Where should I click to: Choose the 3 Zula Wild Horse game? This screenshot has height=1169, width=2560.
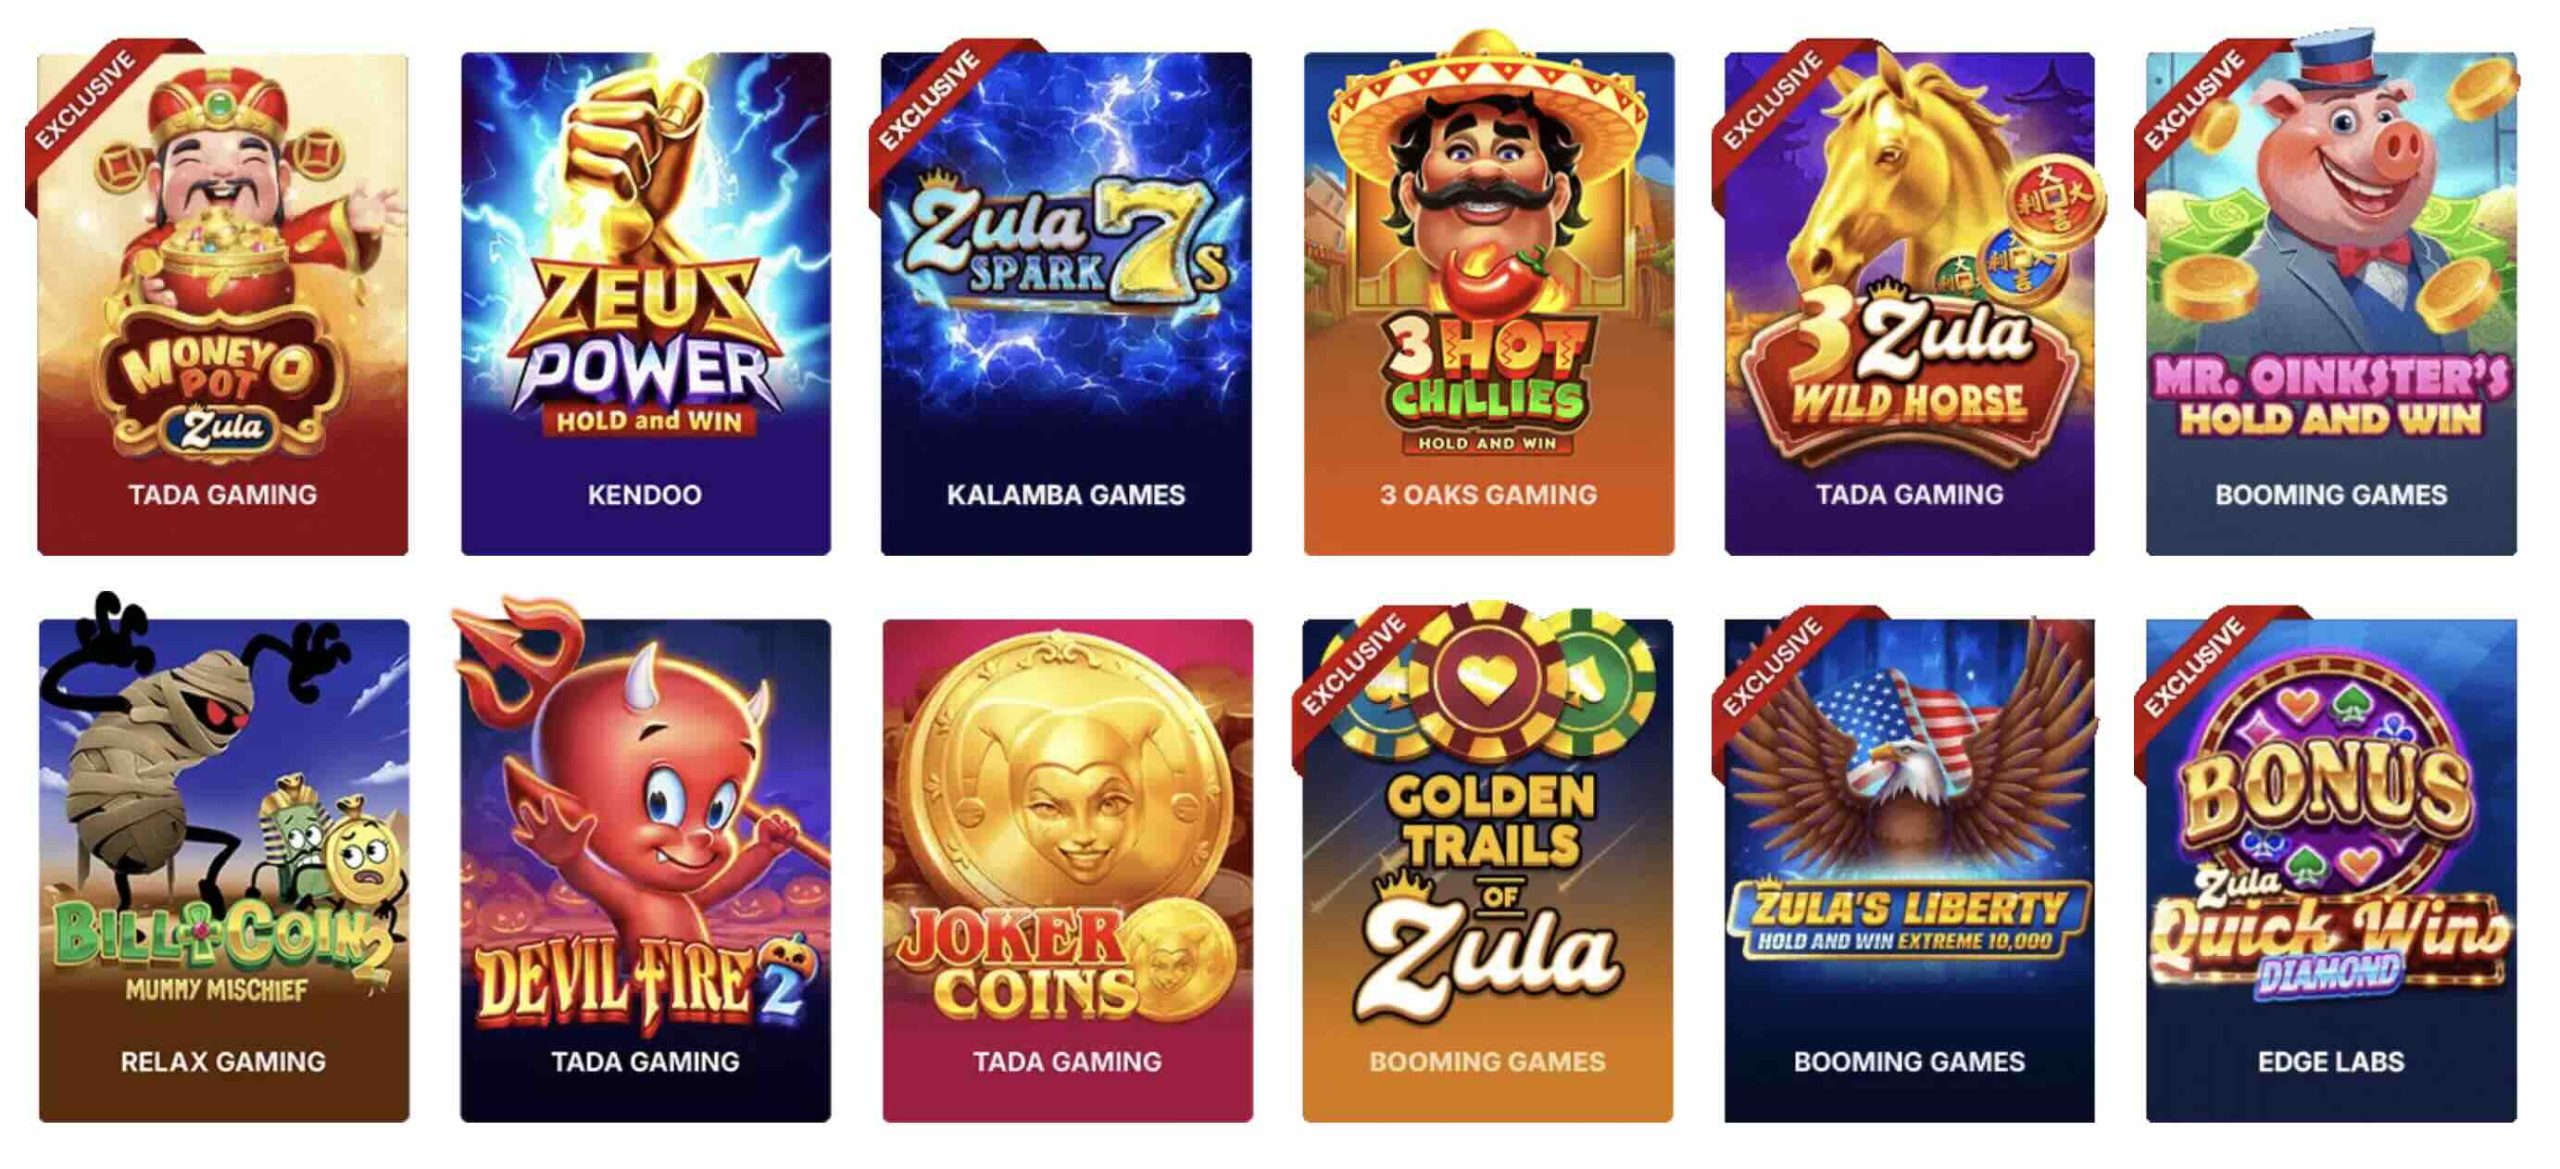[x=1909, y=303]
